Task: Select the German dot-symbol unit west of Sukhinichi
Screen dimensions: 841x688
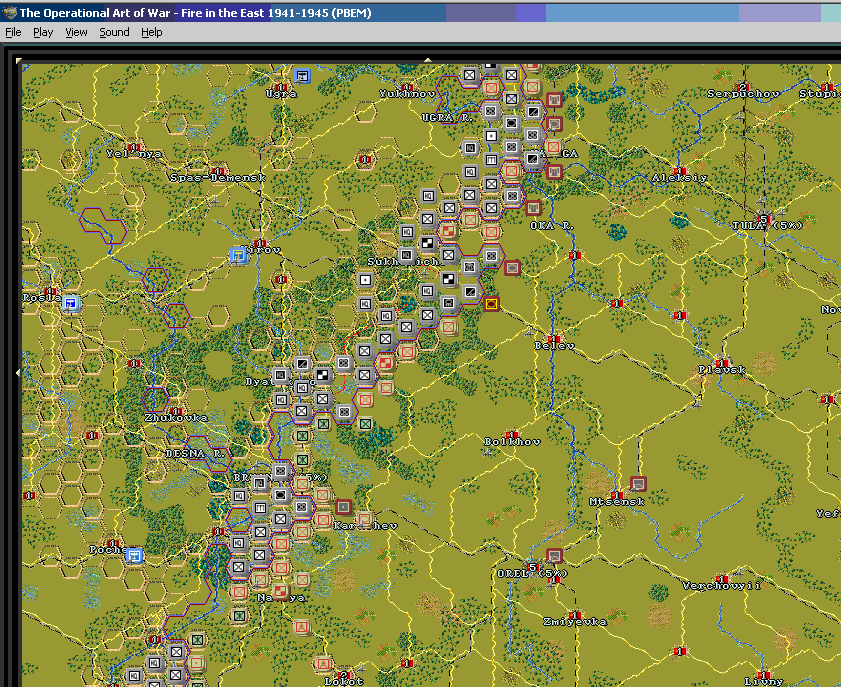Action: [365, 280]
